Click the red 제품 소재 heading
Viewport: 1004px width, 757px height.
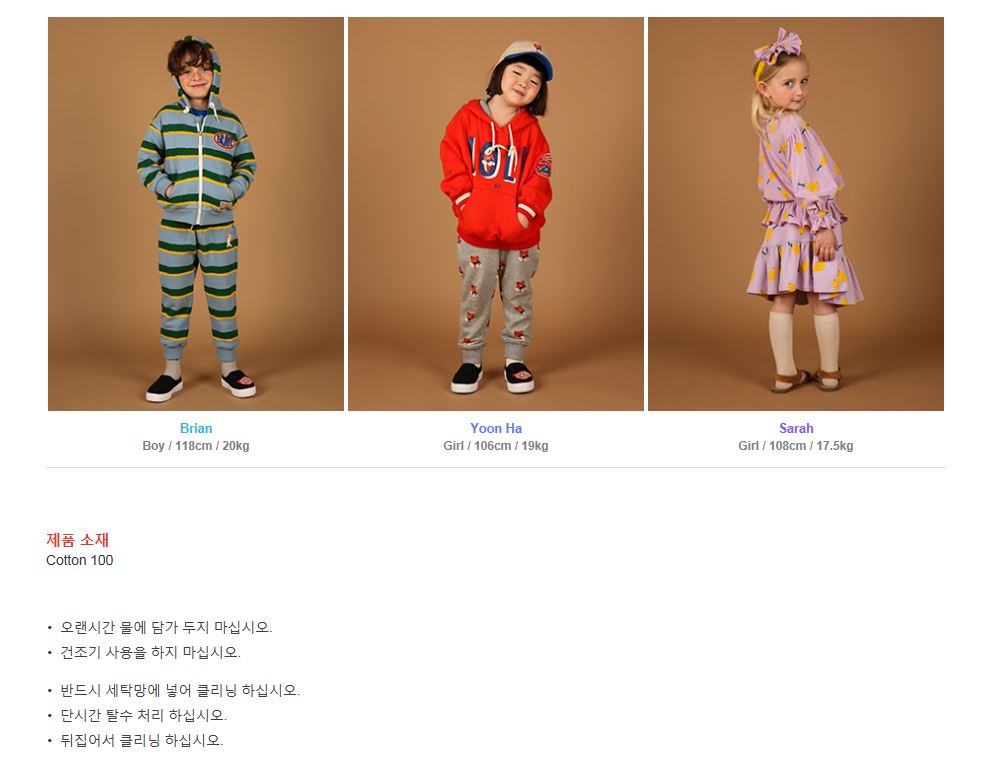click(77, 540)
